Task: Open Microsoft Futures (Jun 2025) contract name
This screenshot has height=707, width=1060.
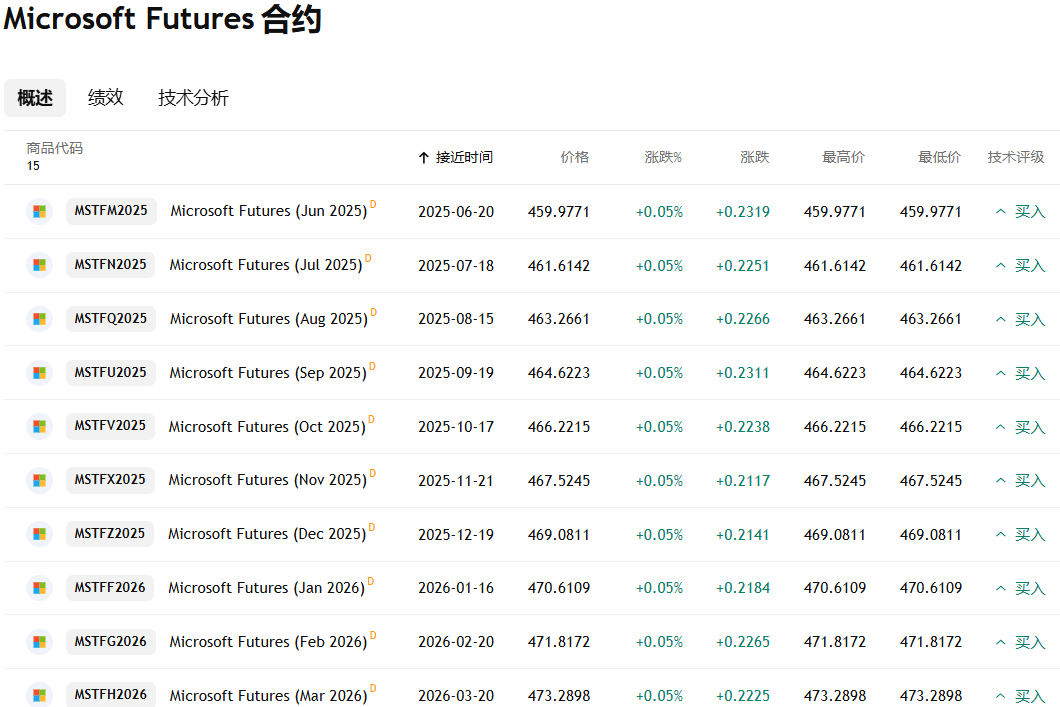Action: (x=269, y=212)
